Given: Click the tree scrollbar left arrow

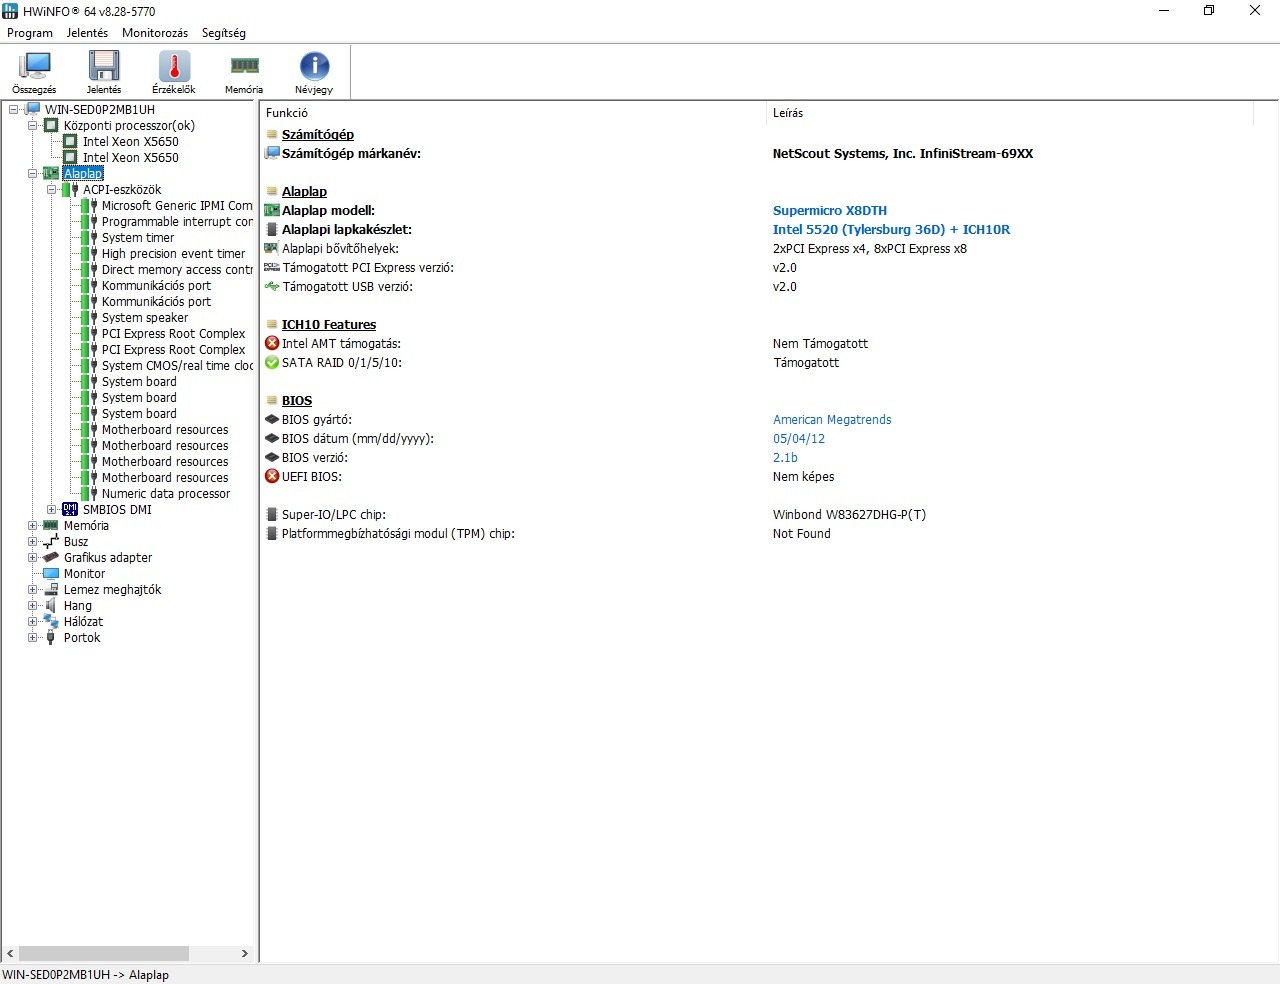Looking at the screenshot, I should click(10, 954).
